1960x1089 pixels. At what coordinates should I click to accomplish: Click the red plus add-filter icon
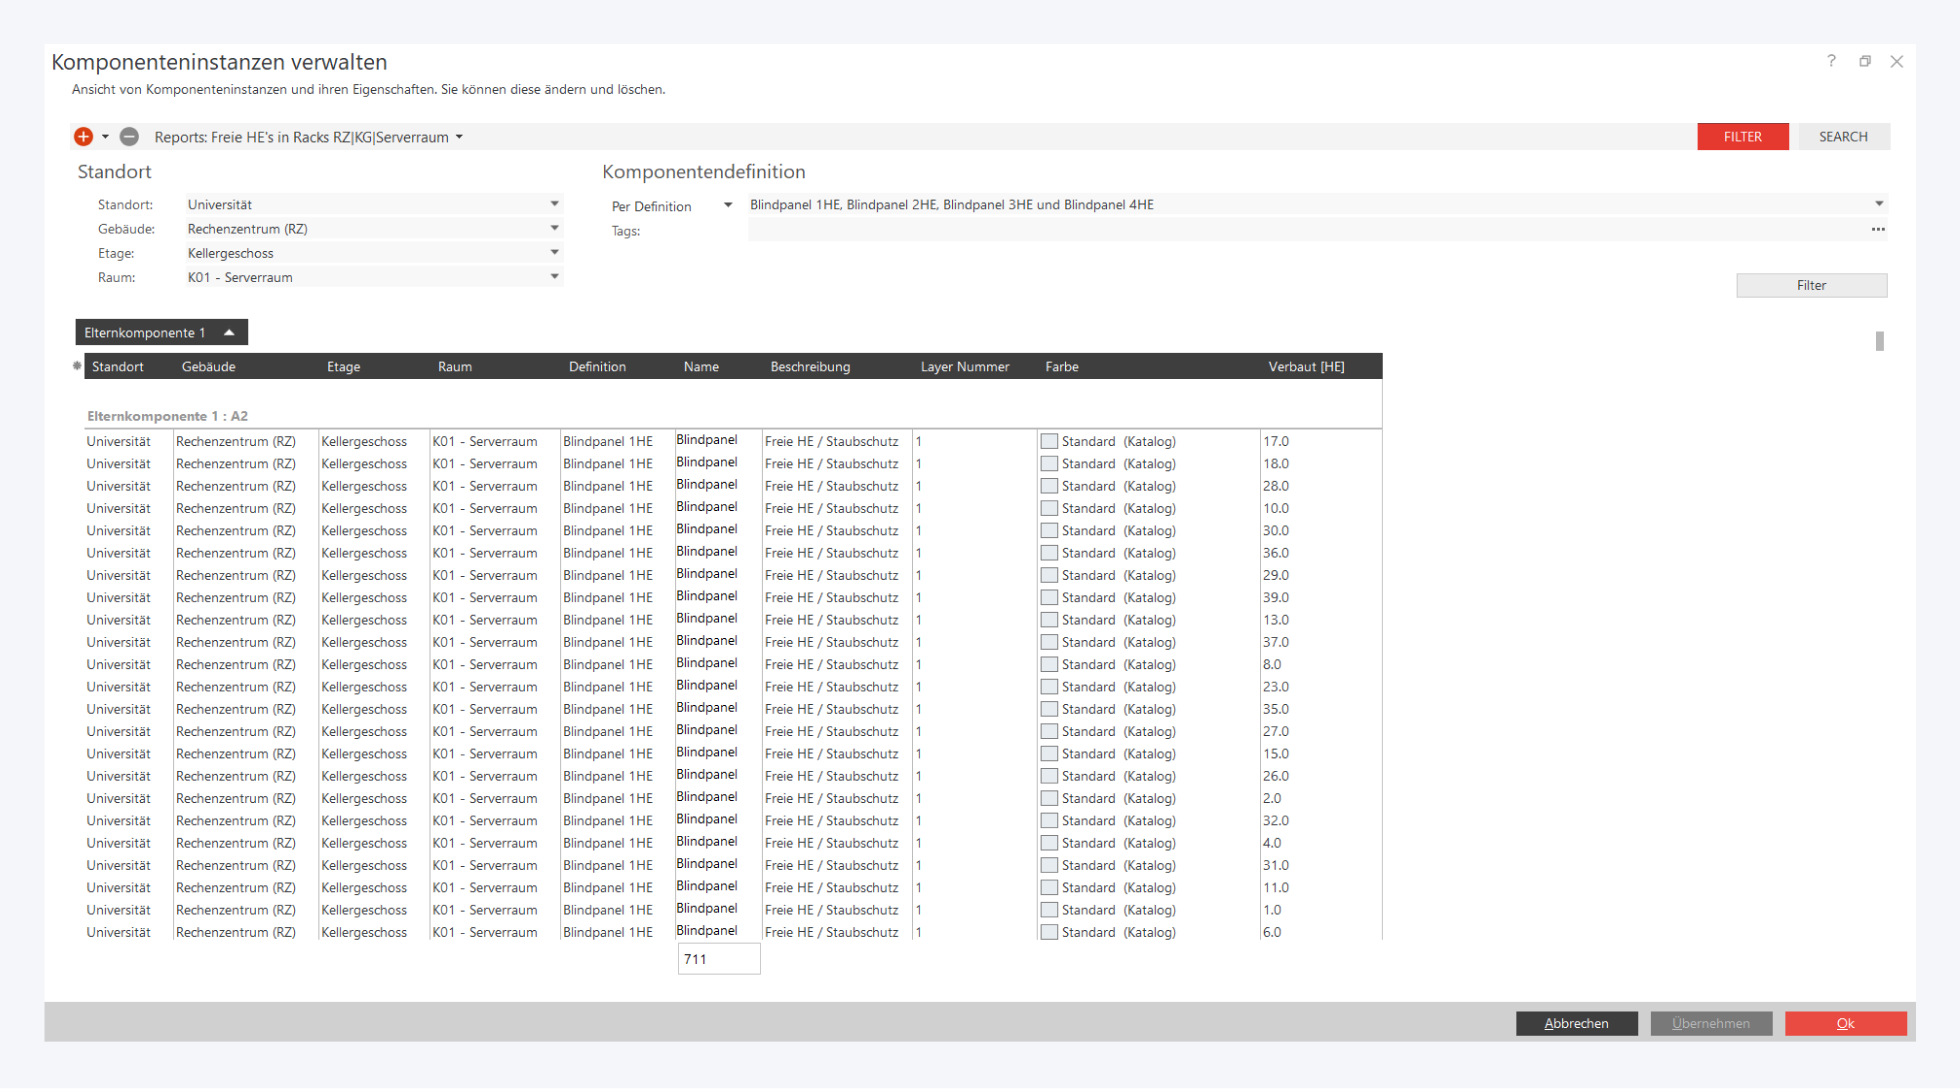pyautogui.click(x=83, y=137)
